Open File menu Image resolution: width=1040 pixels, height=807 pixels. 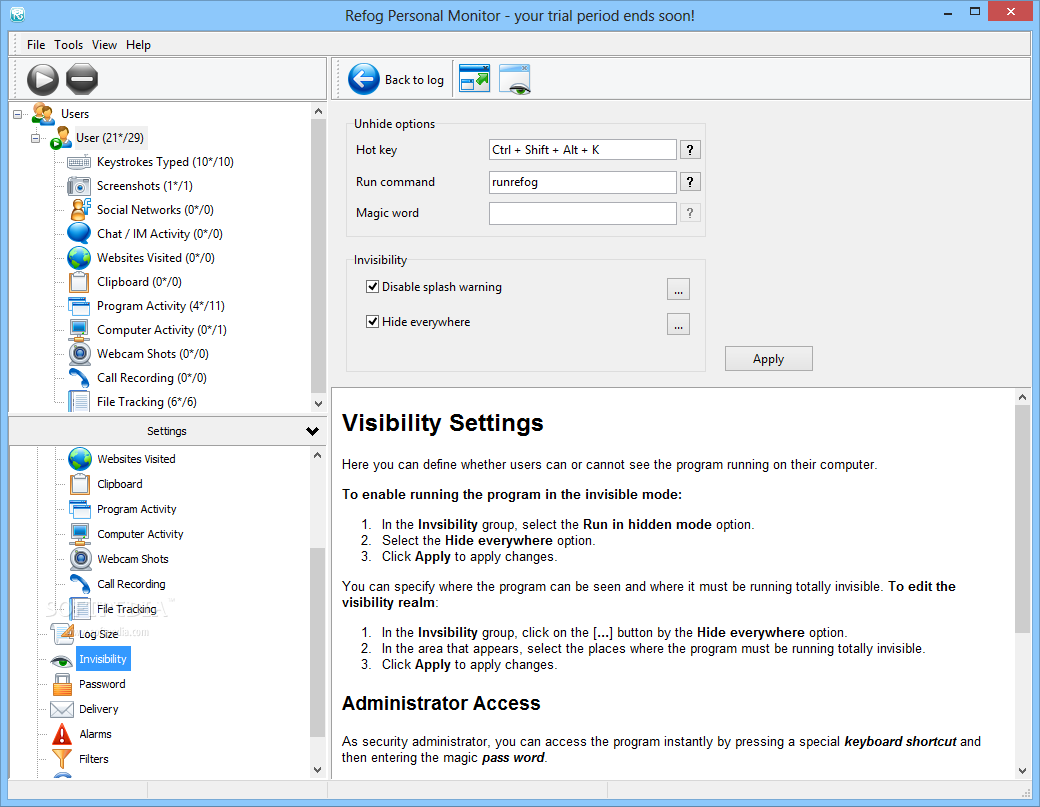tap(36, 44)
